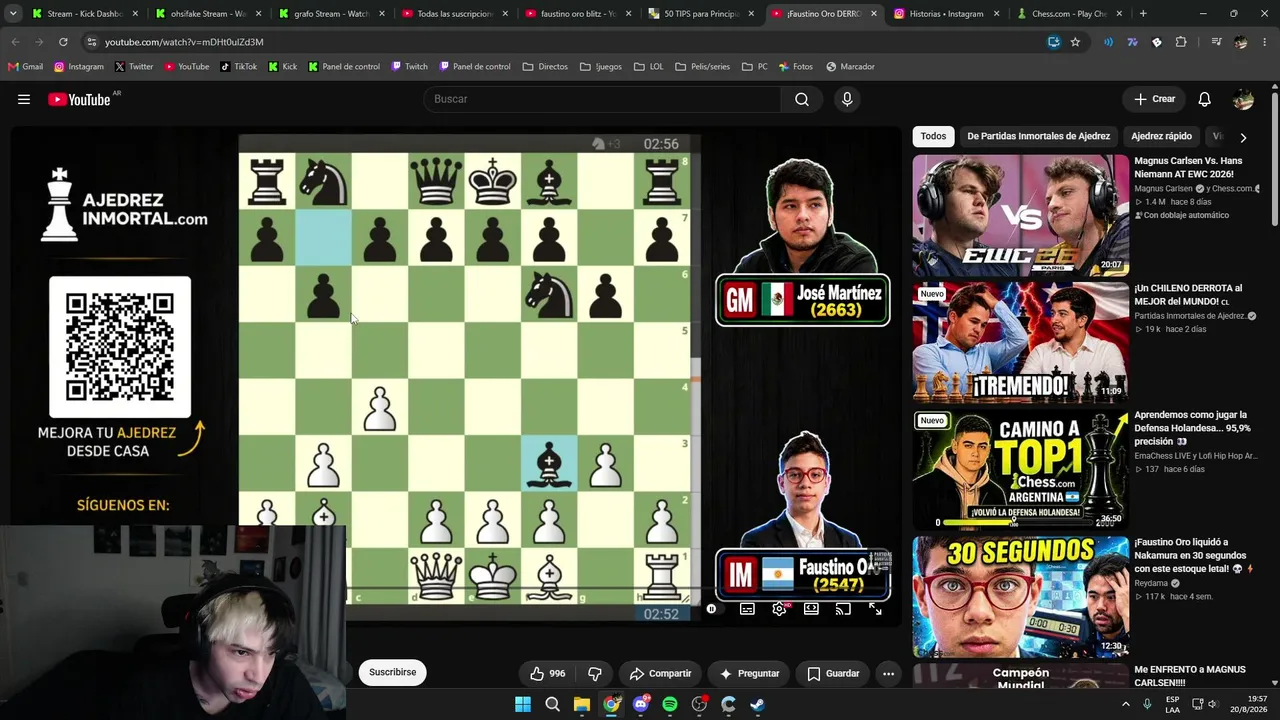Go to the YouTube home logo
The width and height of the screenshot is (1280, 720).
[79, 99]
